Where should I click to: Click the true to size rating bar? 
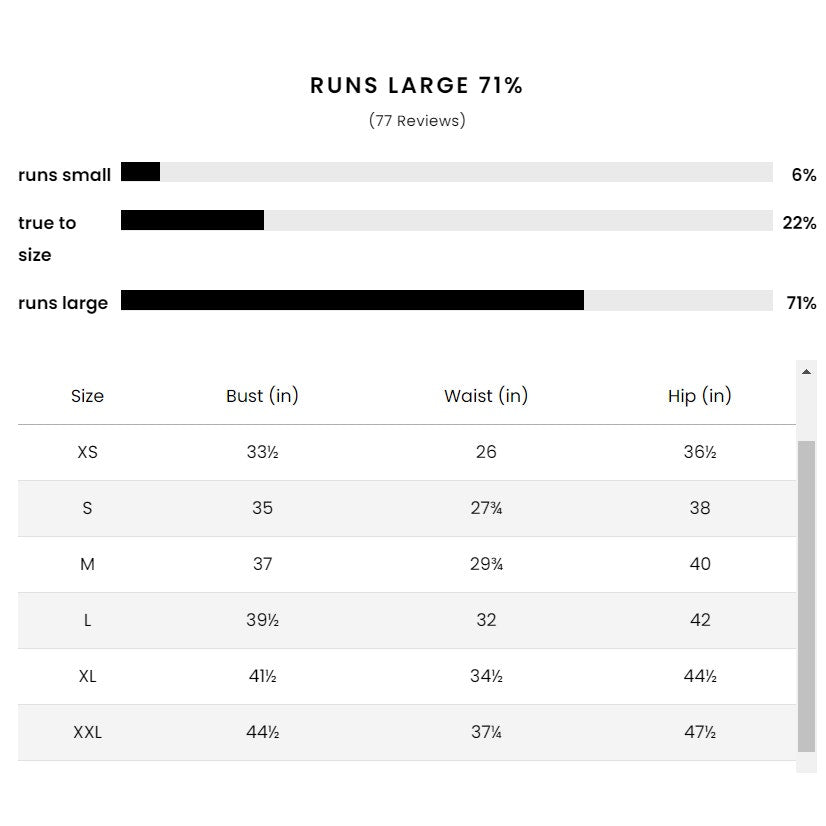coord(446,220)
